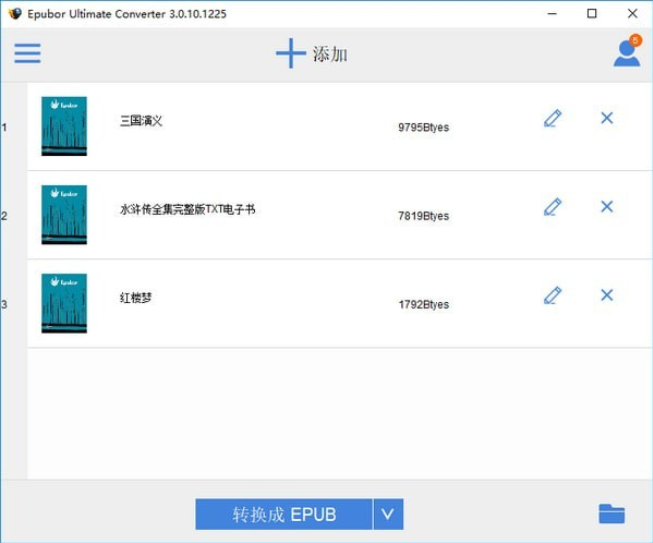Screen dimensions: 653x543
Task: Click the title 水浒传全集完整版TXT电子书
Action: click(x=188, y=209)
